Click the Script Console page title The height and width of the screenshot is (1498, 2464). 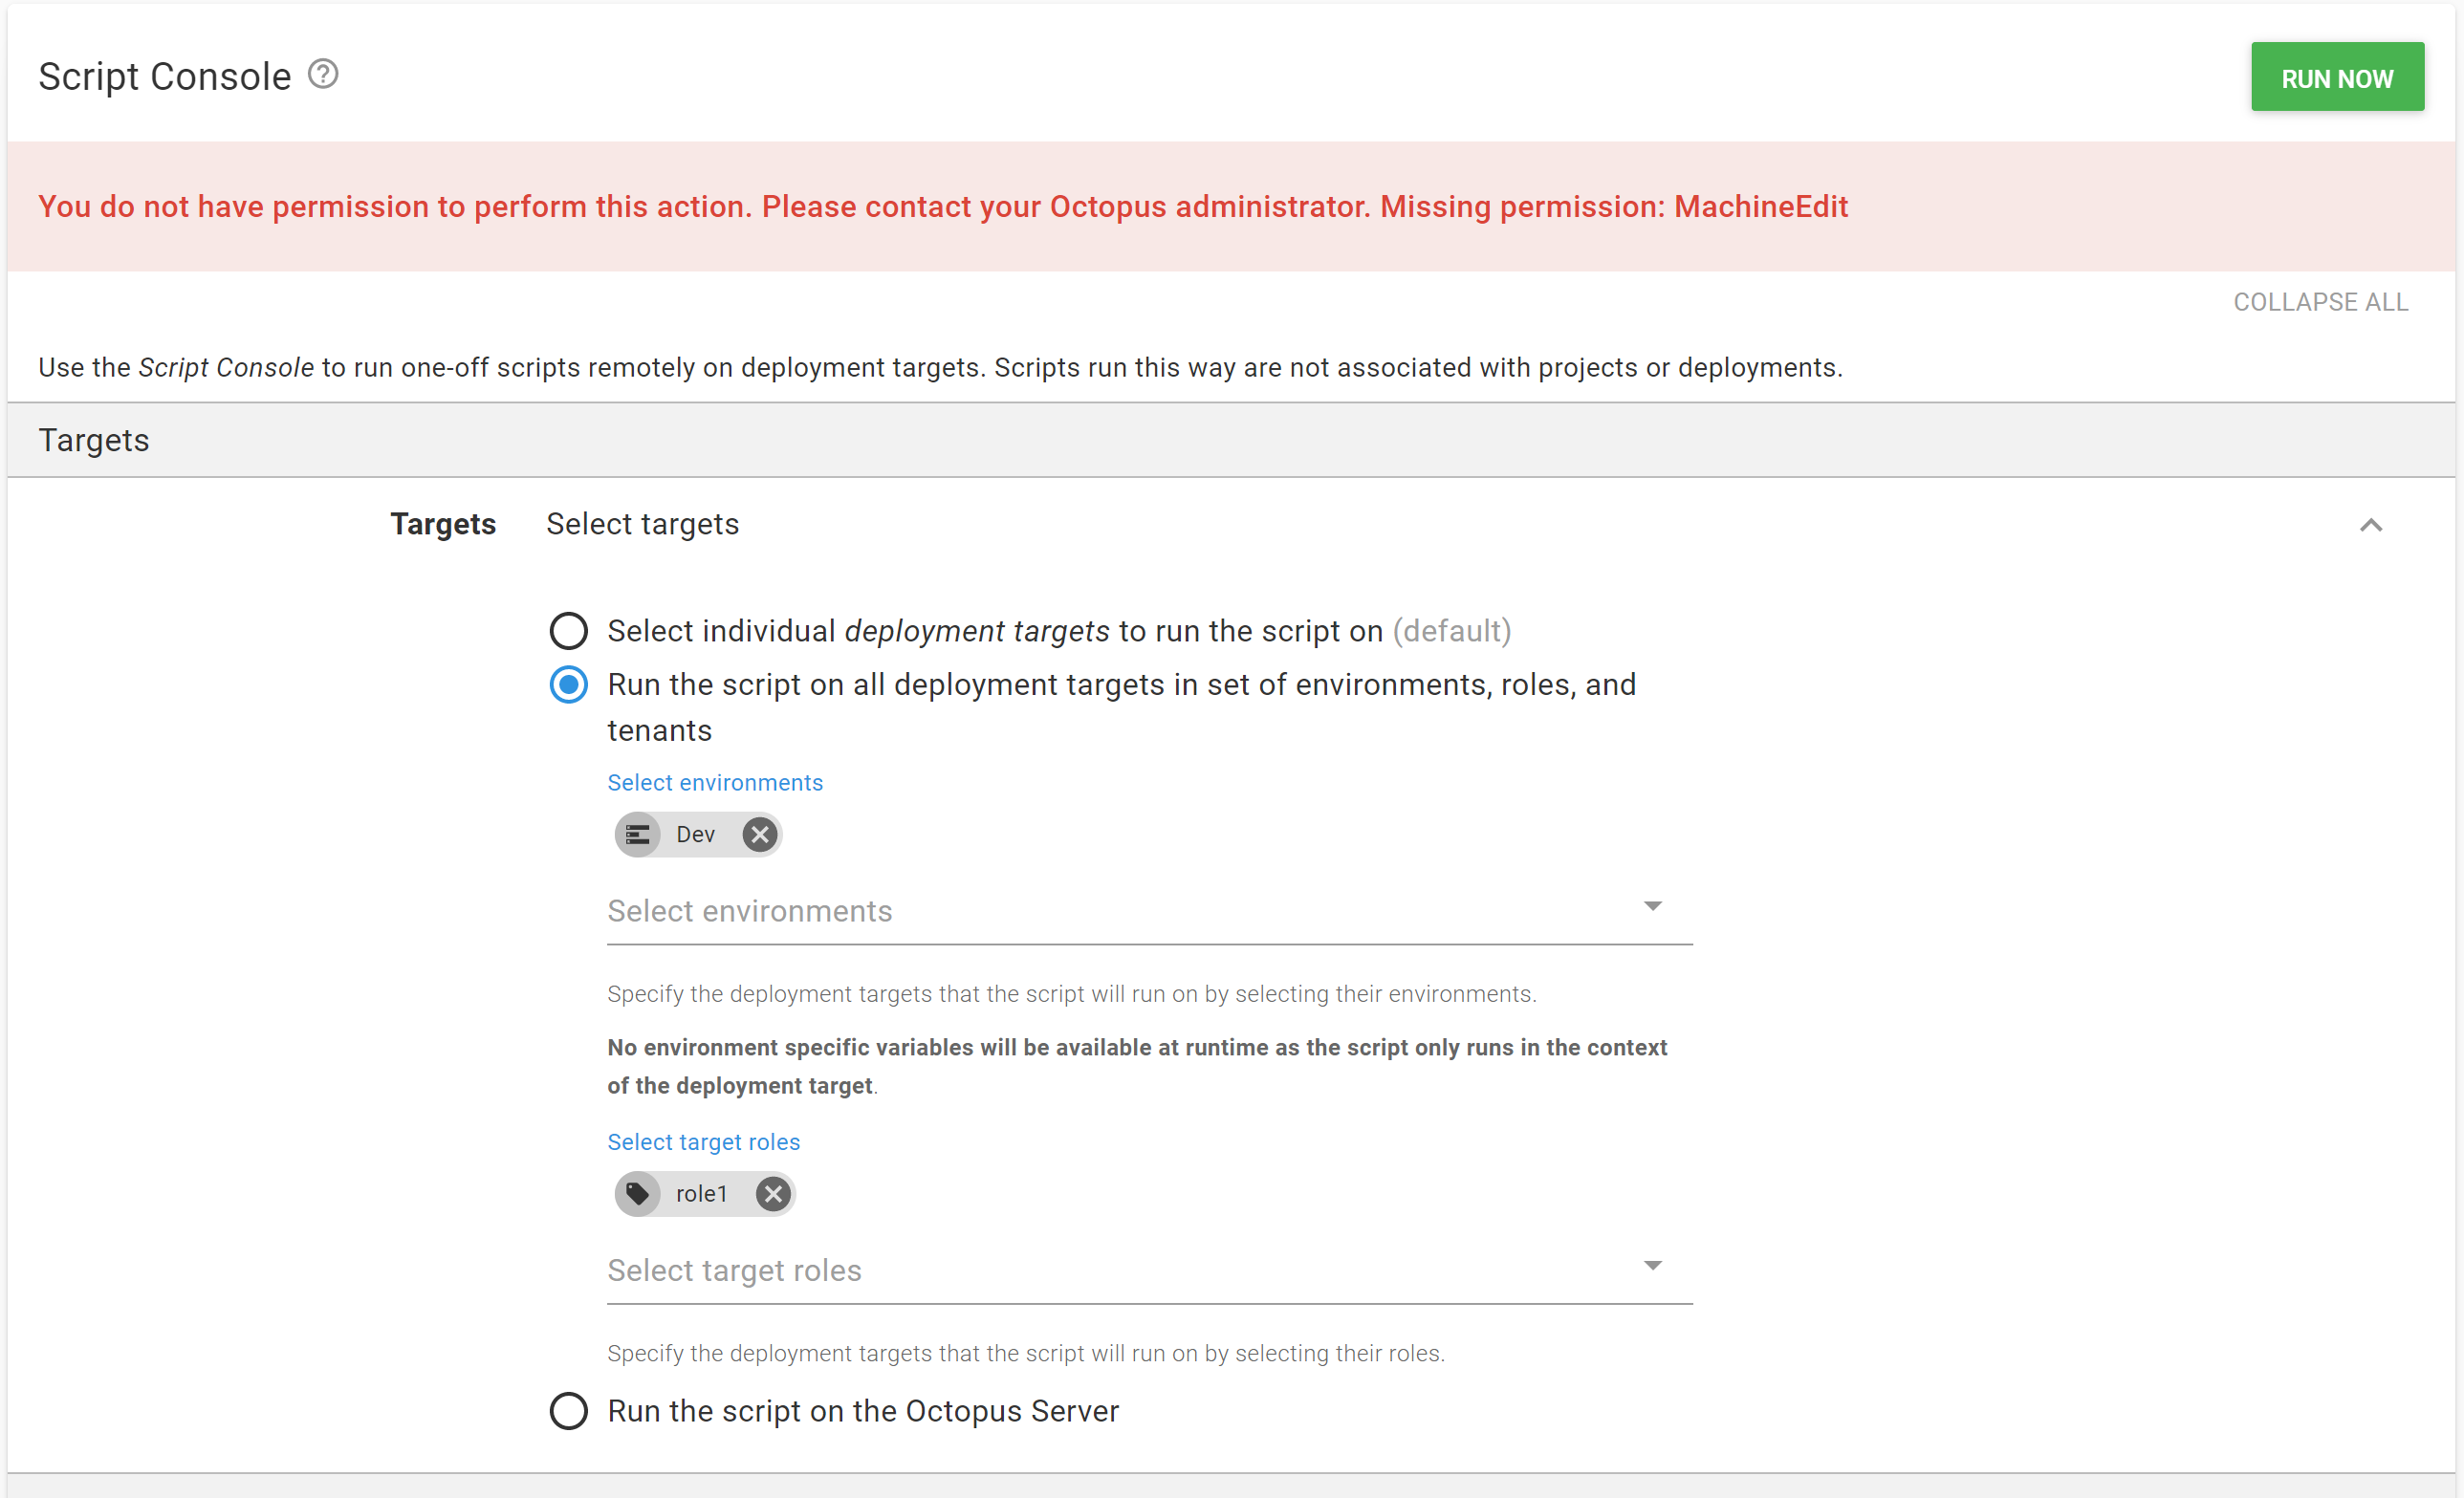point(161,75)
